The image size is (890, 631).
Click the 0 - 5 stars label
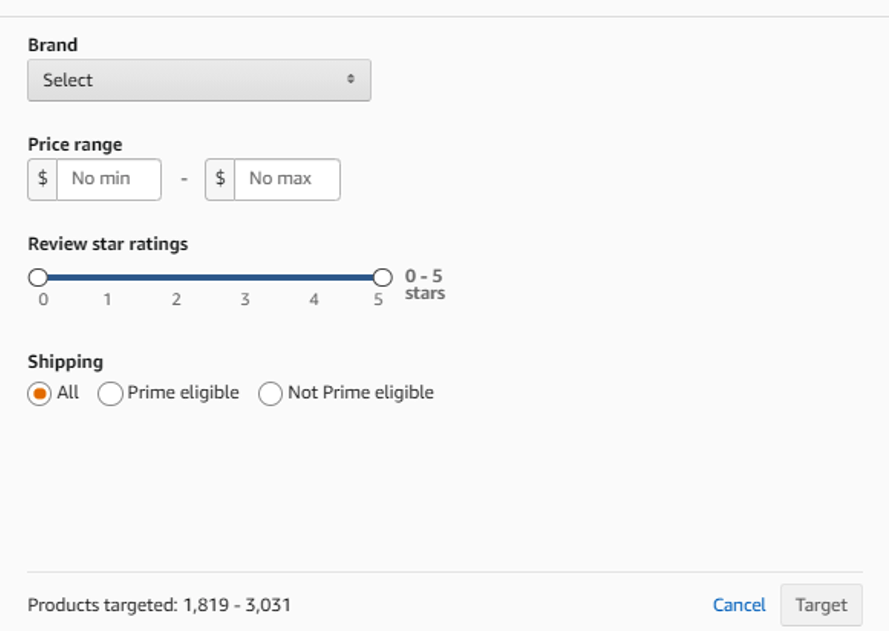(425, 284)
